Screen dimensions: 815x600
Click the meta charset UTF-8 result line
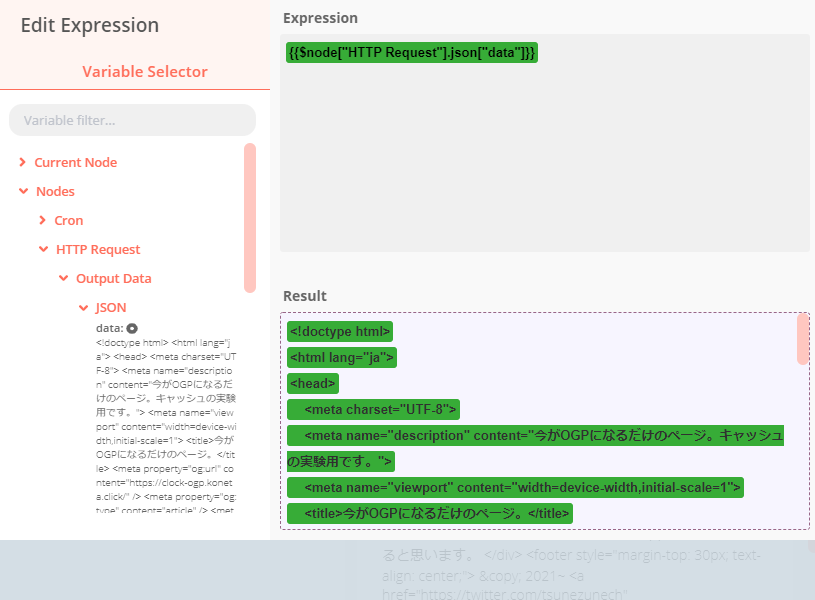tap(372, 409)
